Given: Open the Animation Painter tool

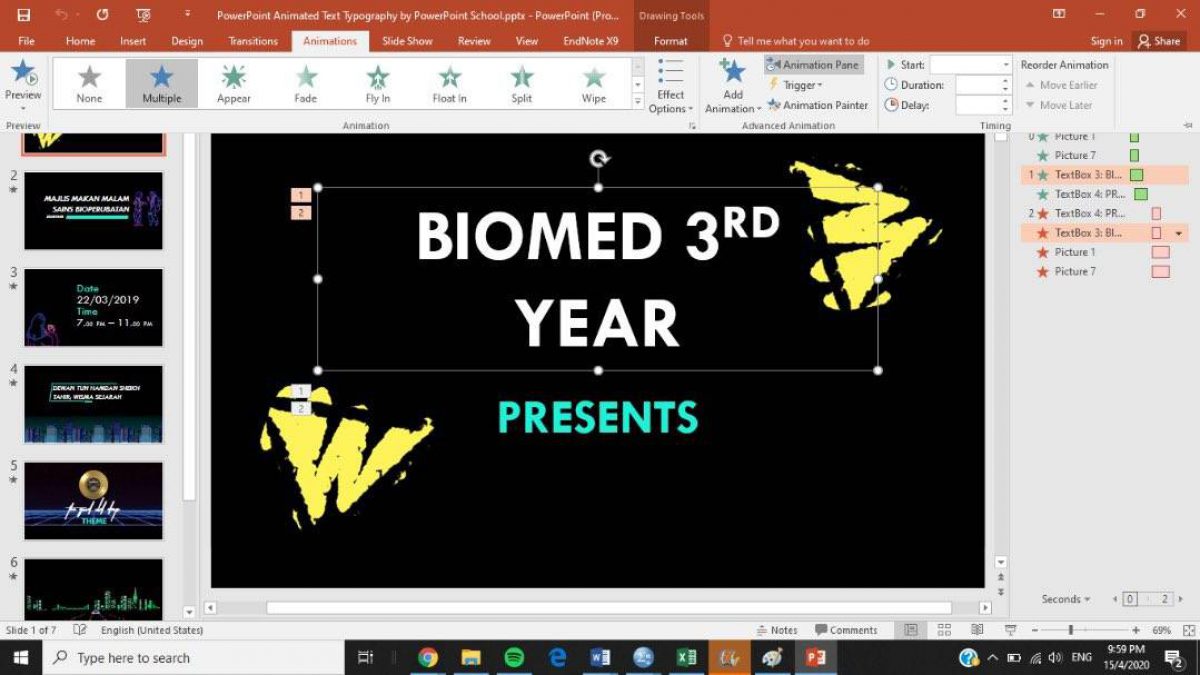Looking at the screenshot, I should click(x=817, y=105).
